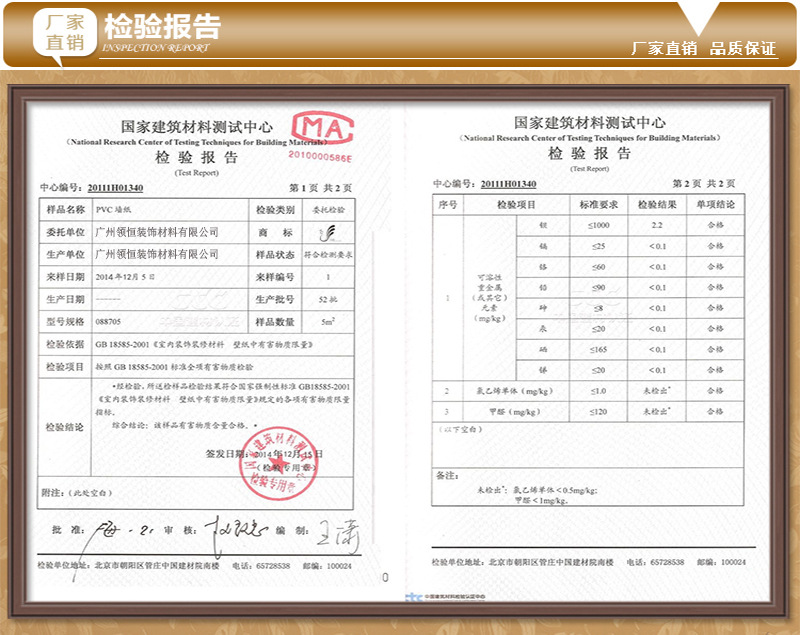Click the 甲醛 (mg/kg) item cell

(514, 412)
